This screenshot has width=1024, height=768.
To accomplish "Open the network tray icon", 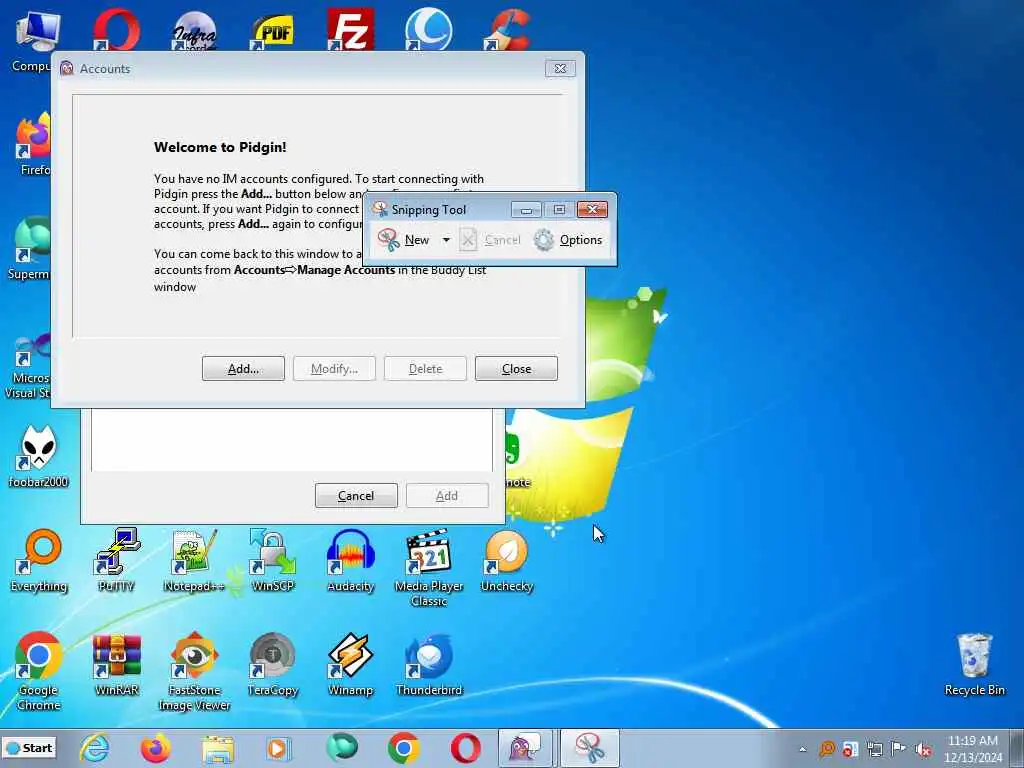I will (874, 749).
